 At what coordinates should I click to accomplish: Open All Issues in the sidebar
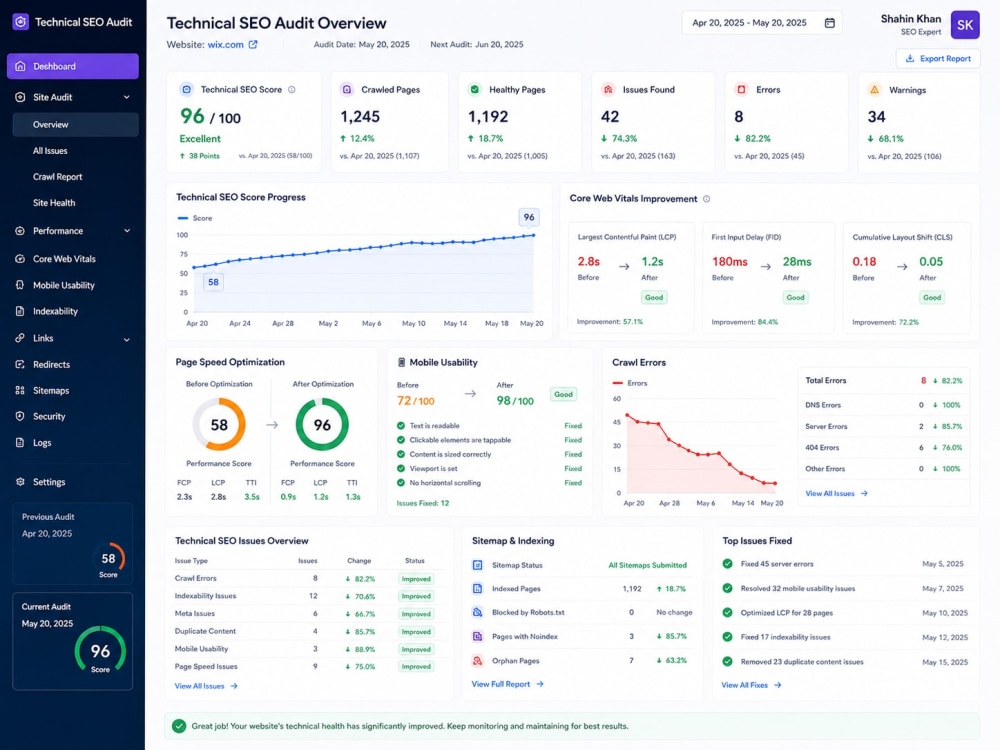(x=50, y=151)
